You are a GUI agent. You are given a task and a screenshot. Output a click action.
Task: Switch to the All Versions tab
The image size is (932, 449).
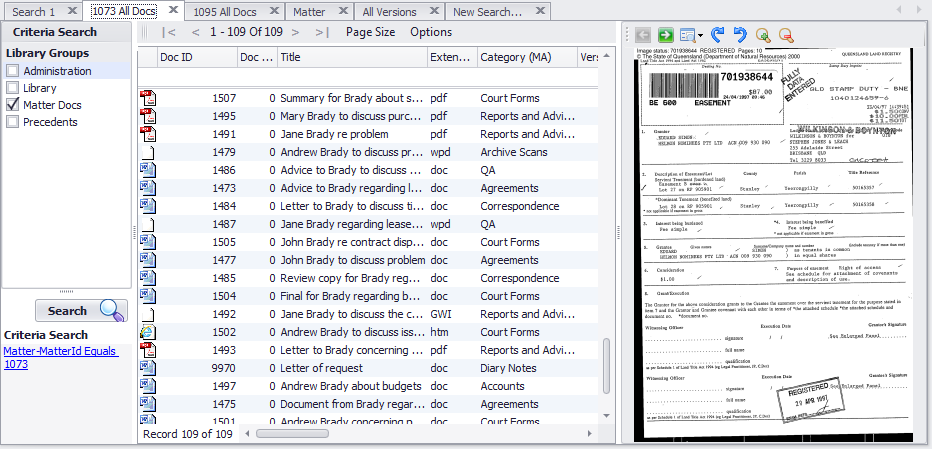coord(389,12)
